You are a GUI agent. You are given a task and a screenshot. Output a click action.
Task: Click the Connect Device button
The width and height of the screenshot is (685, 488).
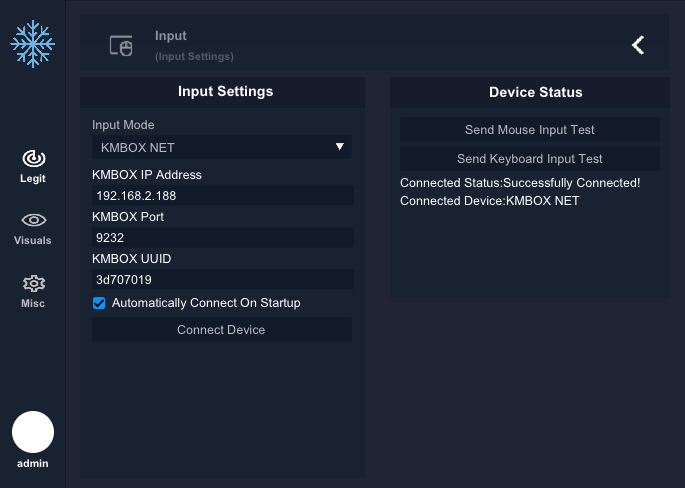222,329
